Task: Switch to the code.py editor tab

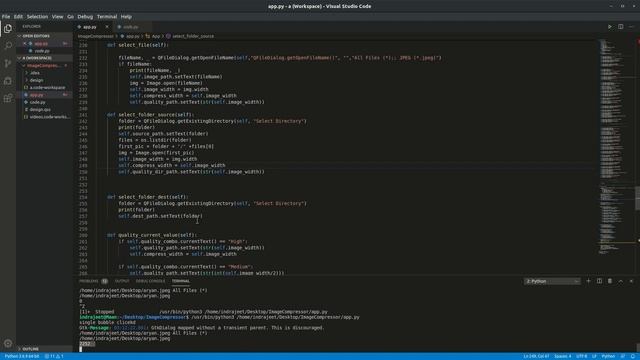Action: 131,27
